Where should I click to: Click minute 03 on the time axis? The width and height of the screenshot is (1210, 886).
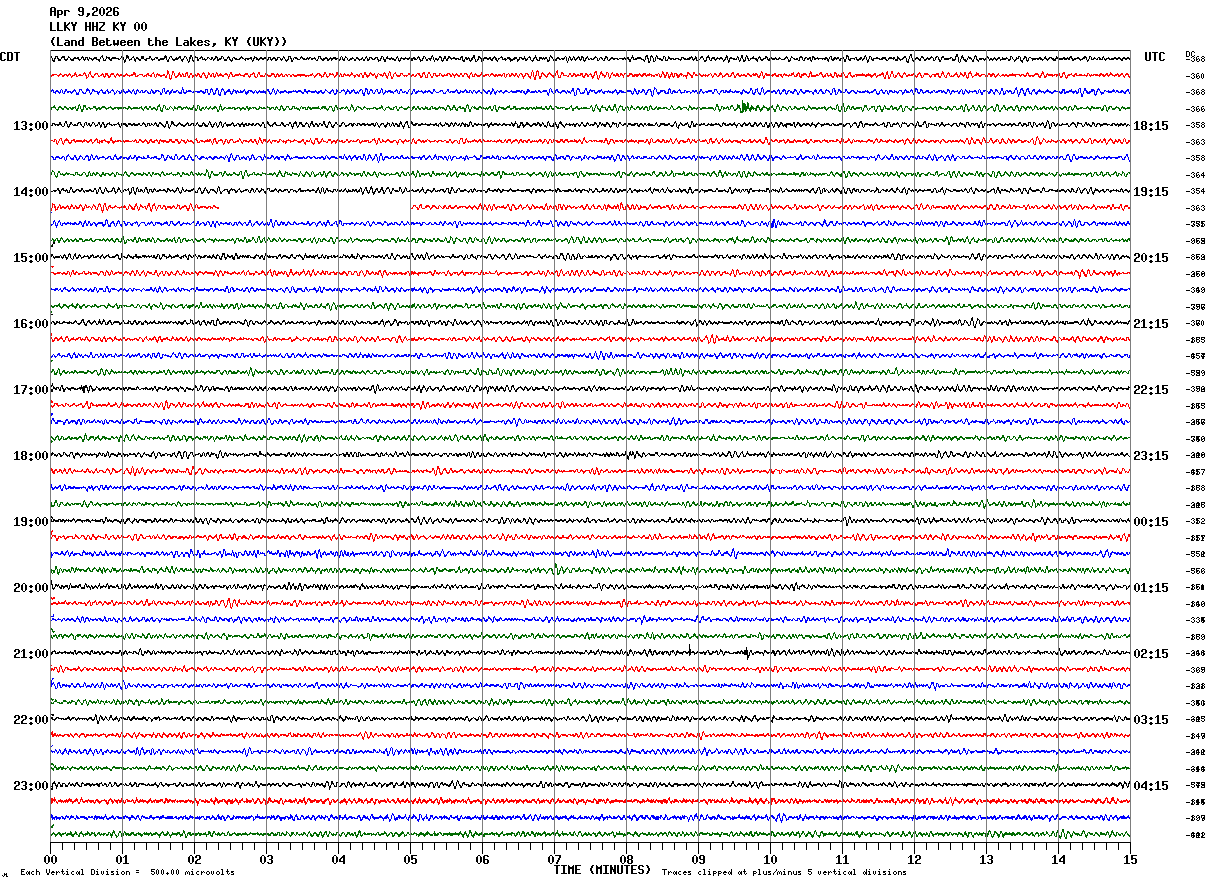(x=266, y=859)
